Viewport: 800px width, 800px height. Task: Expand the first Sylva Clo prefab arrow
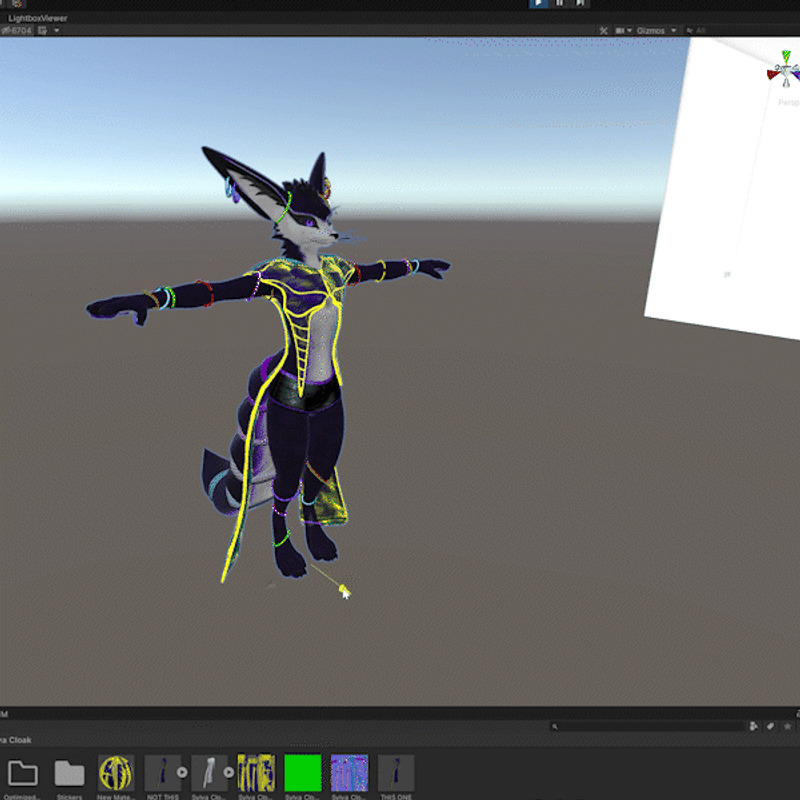tap(181, 770)
